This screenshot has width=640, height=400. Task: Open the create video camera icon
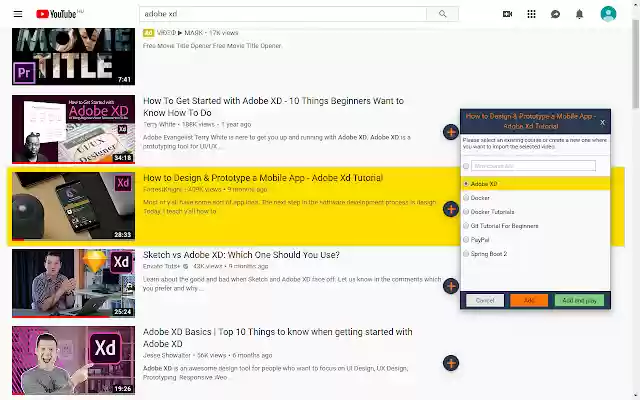pyautogui.click(x=507, y=14)
